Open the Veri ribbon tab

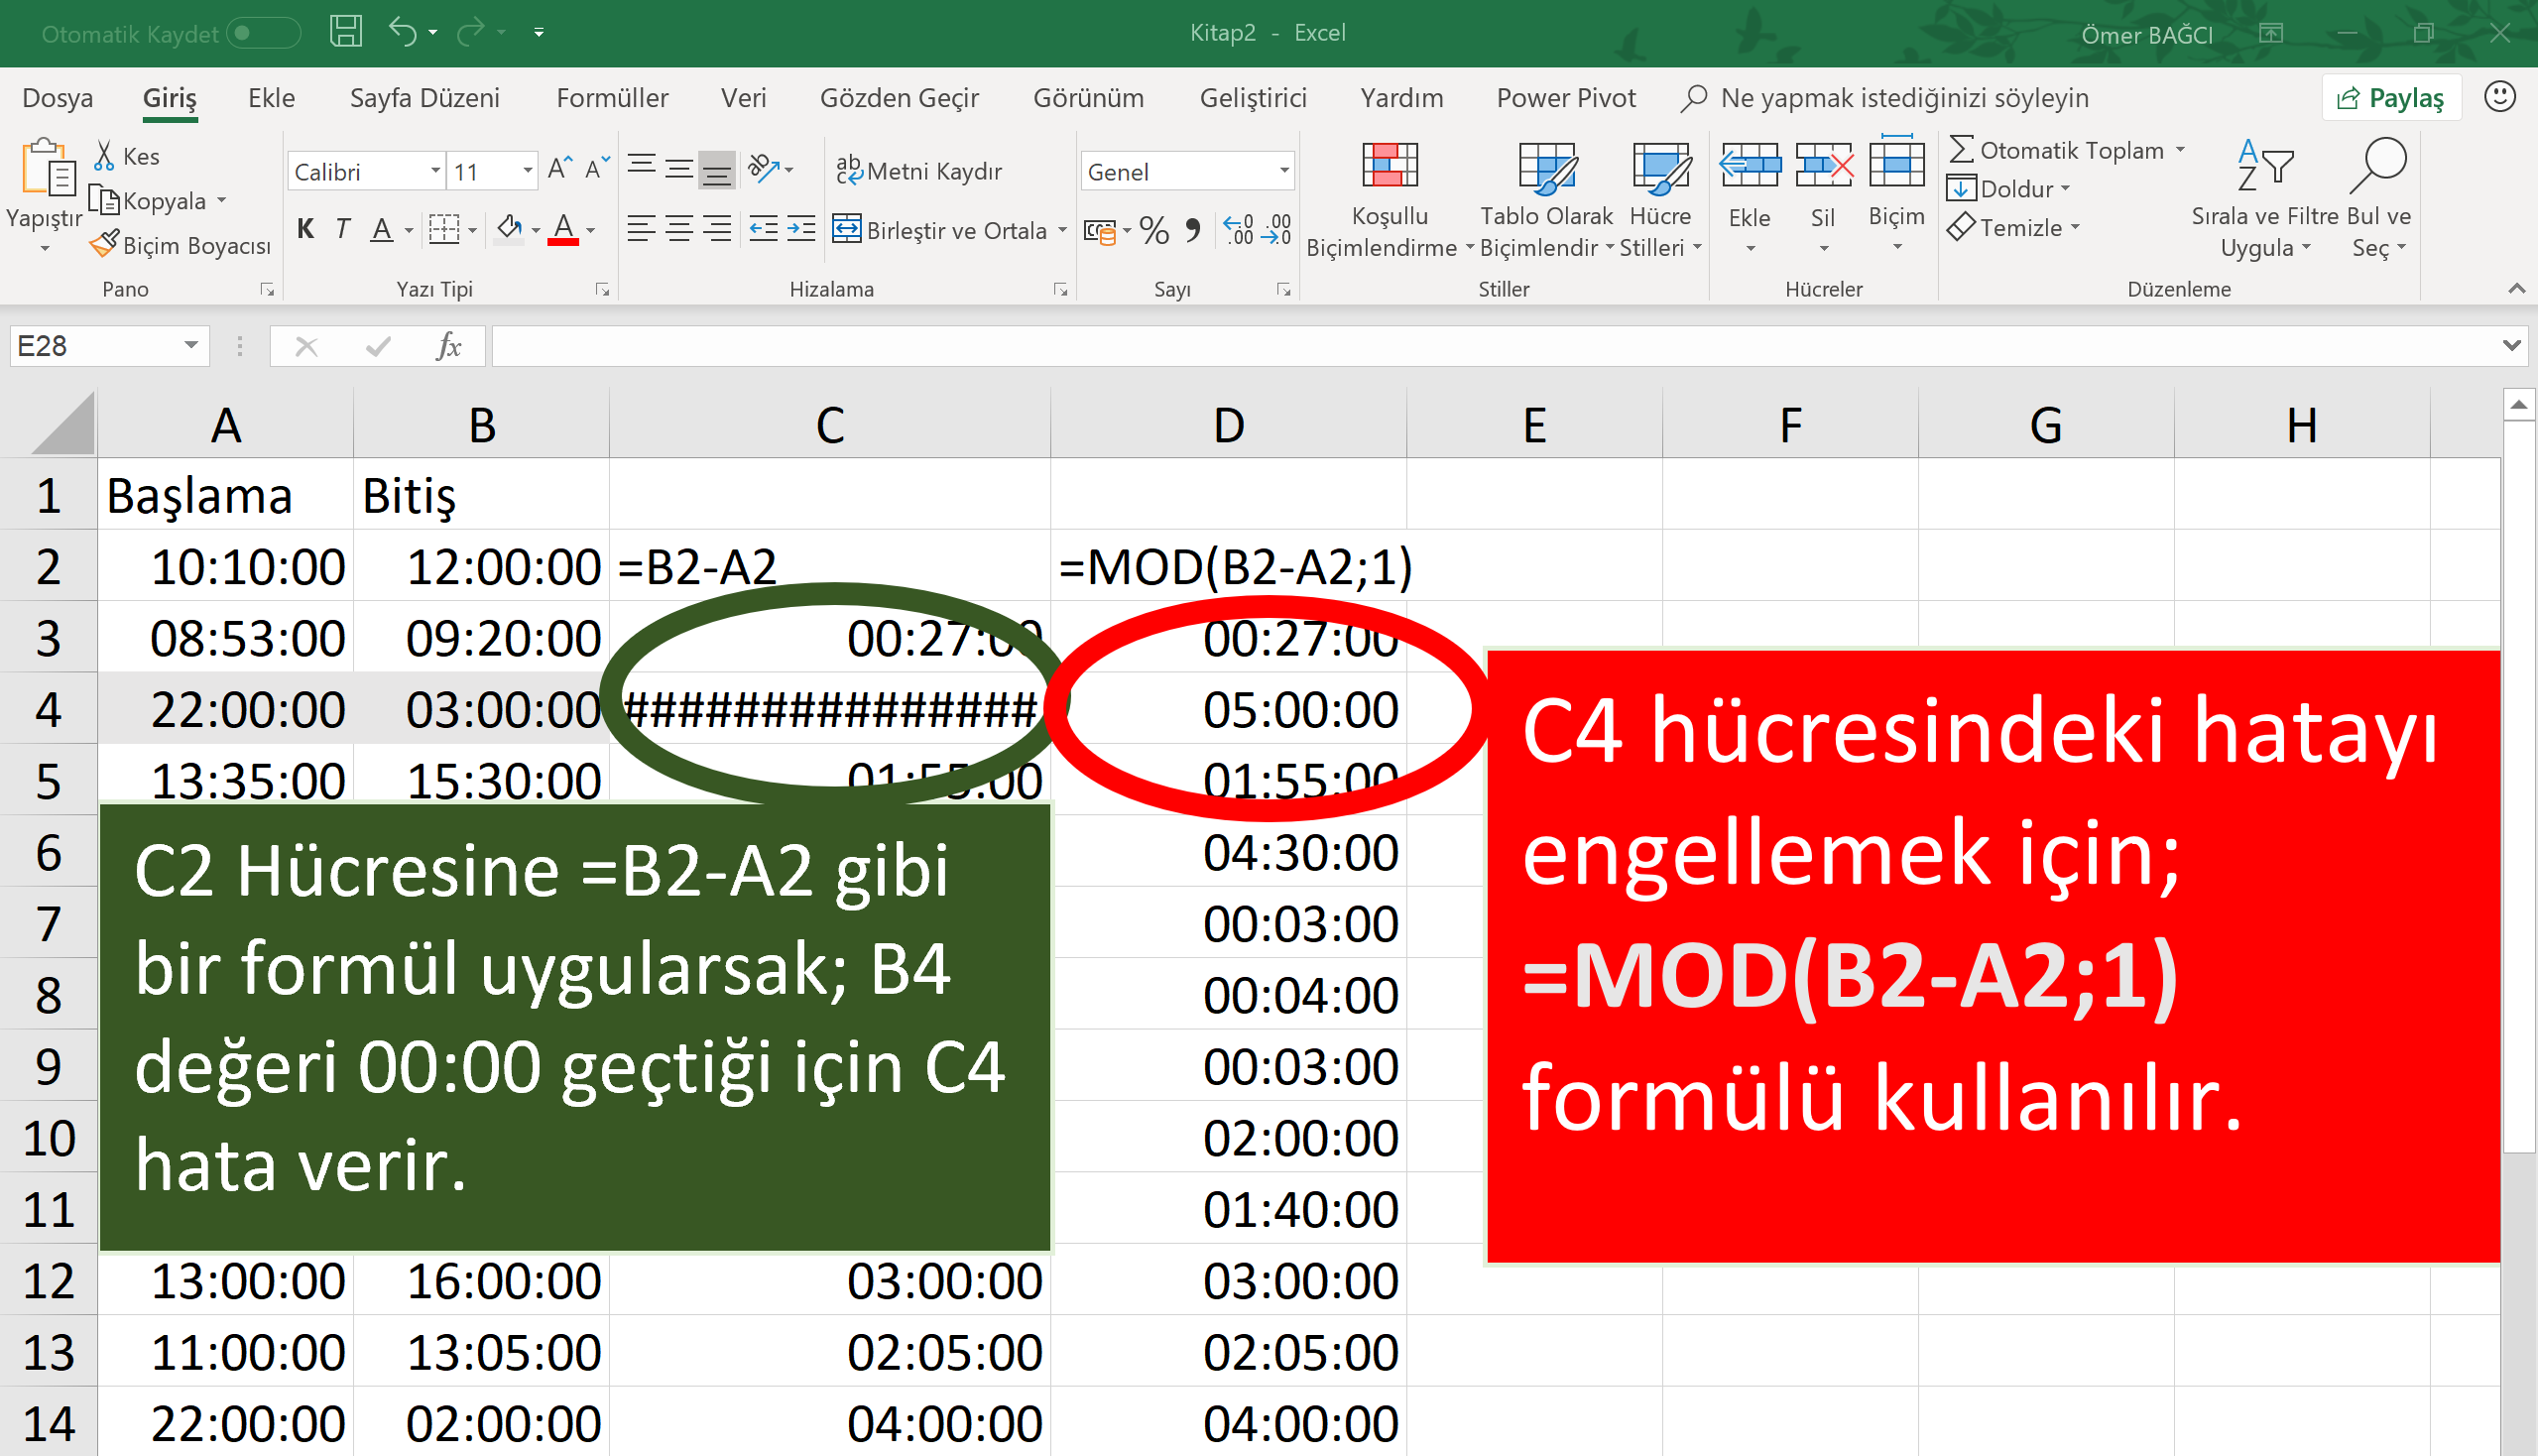point(743,97)
